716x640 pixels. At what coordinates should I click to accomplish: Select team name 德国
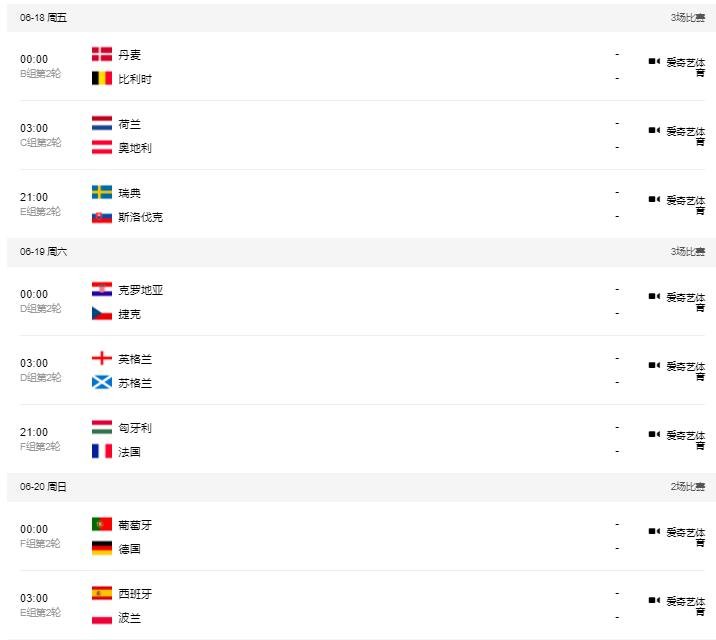(x=129, y=549)
